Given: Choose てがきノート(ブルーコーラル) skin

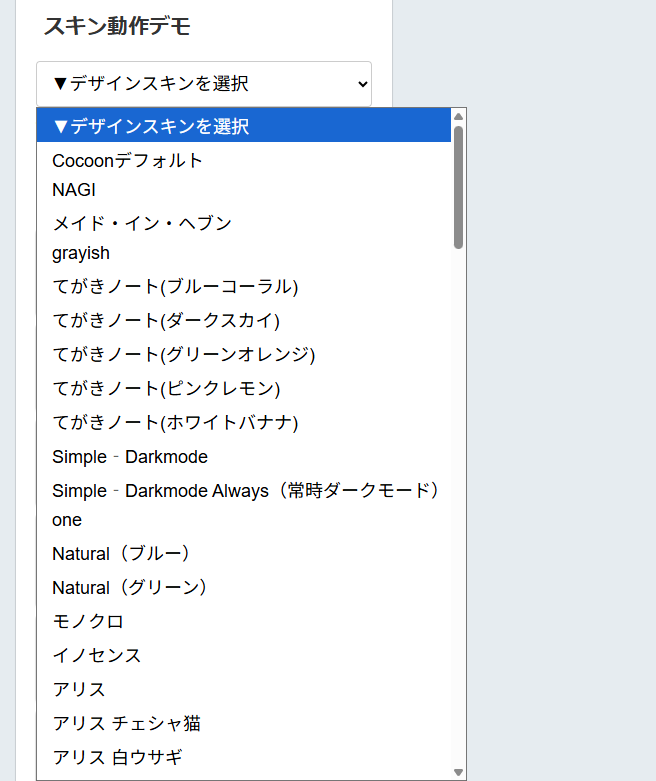Looking at the screenshot, I should [175, 287].
